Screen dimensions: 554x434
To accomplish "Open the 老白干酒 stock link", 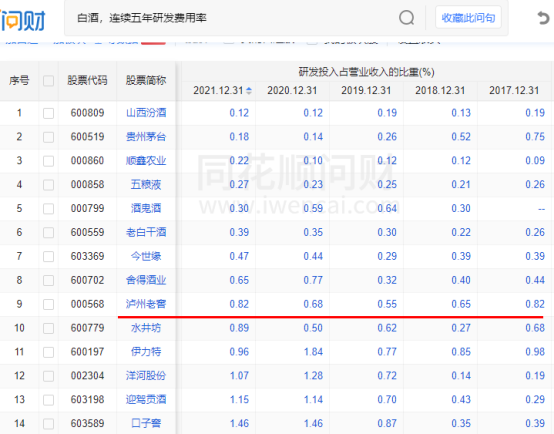I will click(146, 232).
